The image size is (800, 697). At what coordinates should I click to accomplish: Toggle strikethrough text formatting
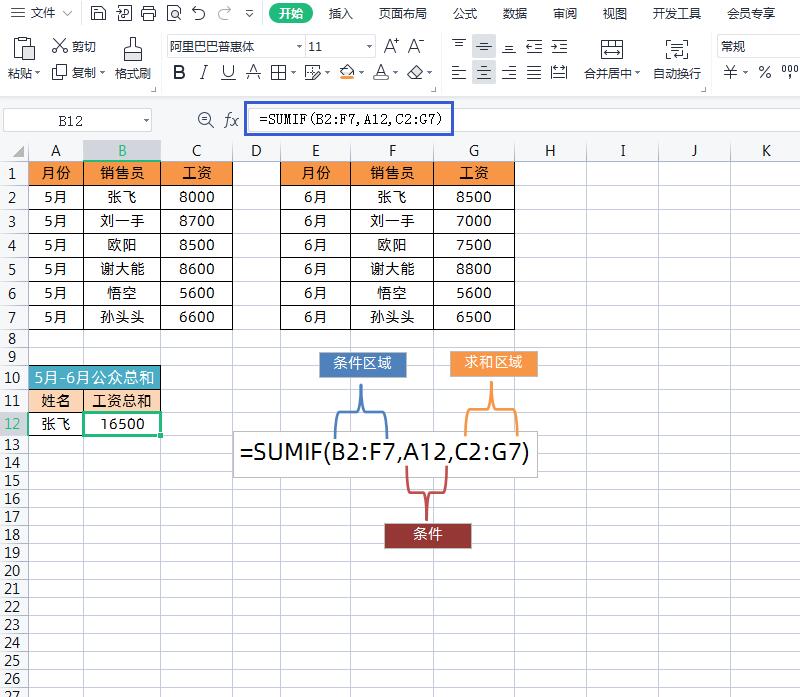pos(253,72)
